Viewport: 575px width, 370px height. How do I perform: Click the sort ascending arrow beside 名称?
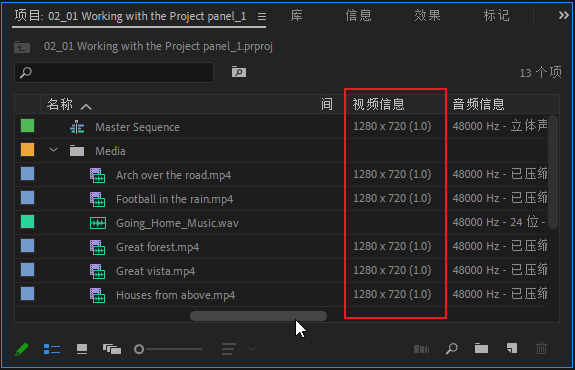pyautogui.click(x=86, y=107)
